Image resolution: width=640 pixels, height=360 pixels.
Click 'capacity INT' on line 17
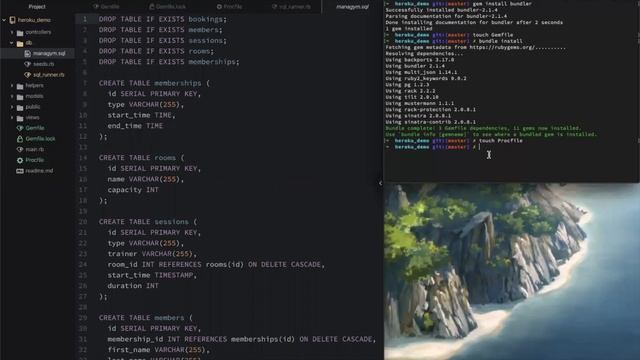coord(133,190)
